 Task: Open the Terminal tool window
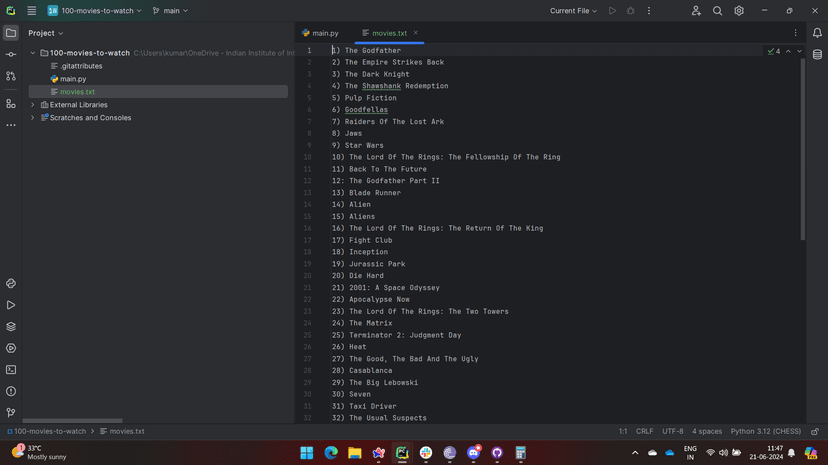(x=11, y=370)
